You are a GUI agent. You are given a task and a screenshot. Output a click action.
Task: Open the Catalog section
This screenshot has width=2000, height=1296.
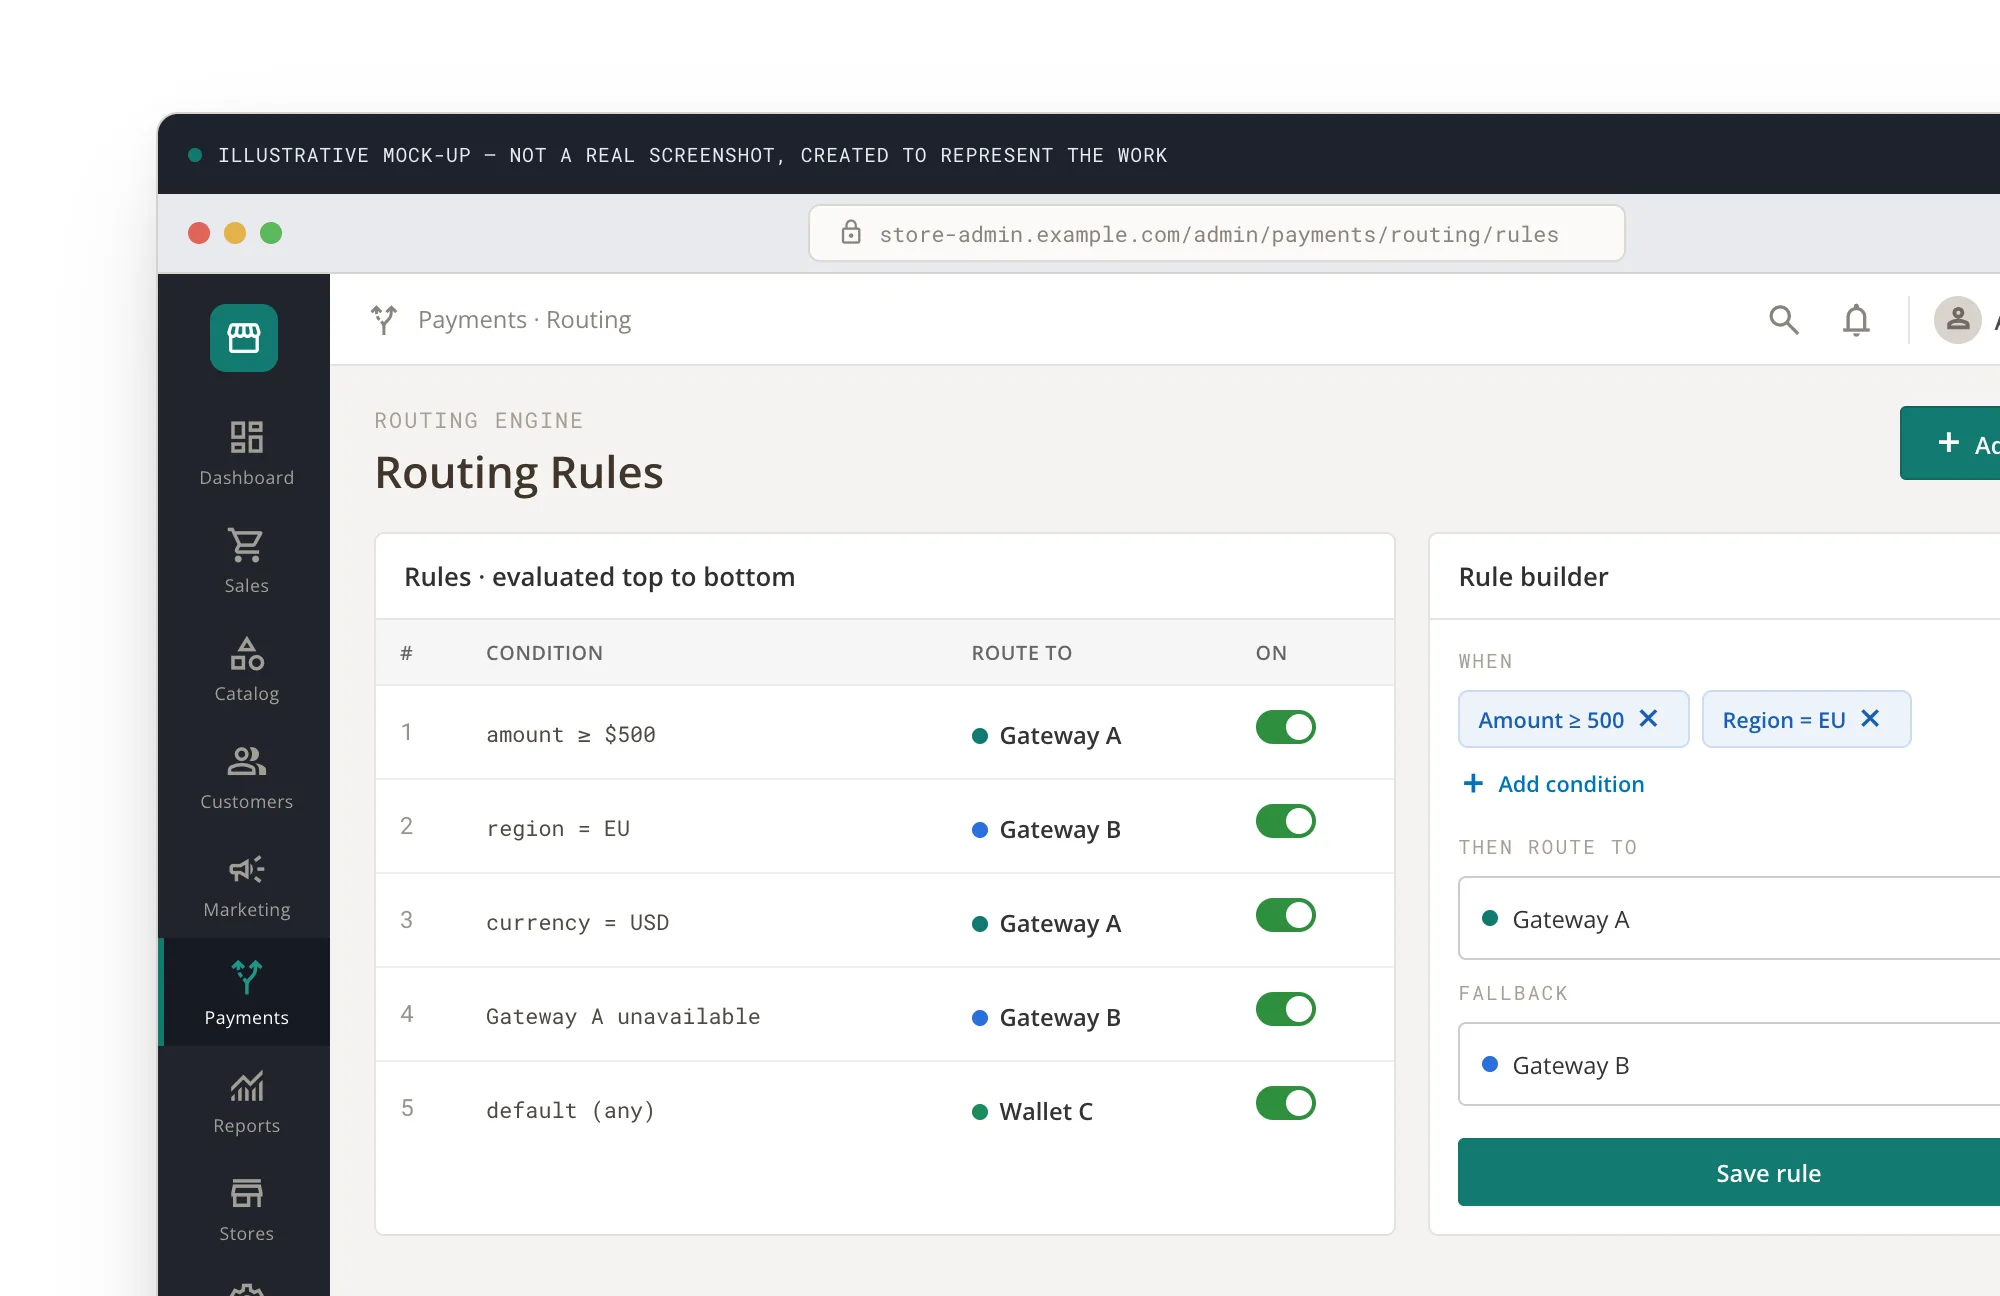(246, 668)
